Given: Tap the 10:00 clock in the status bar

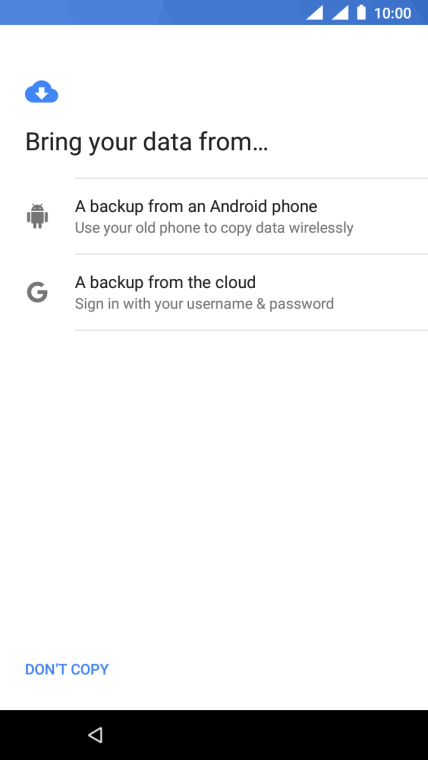Looking at the screenshot, I should [393, 13].
